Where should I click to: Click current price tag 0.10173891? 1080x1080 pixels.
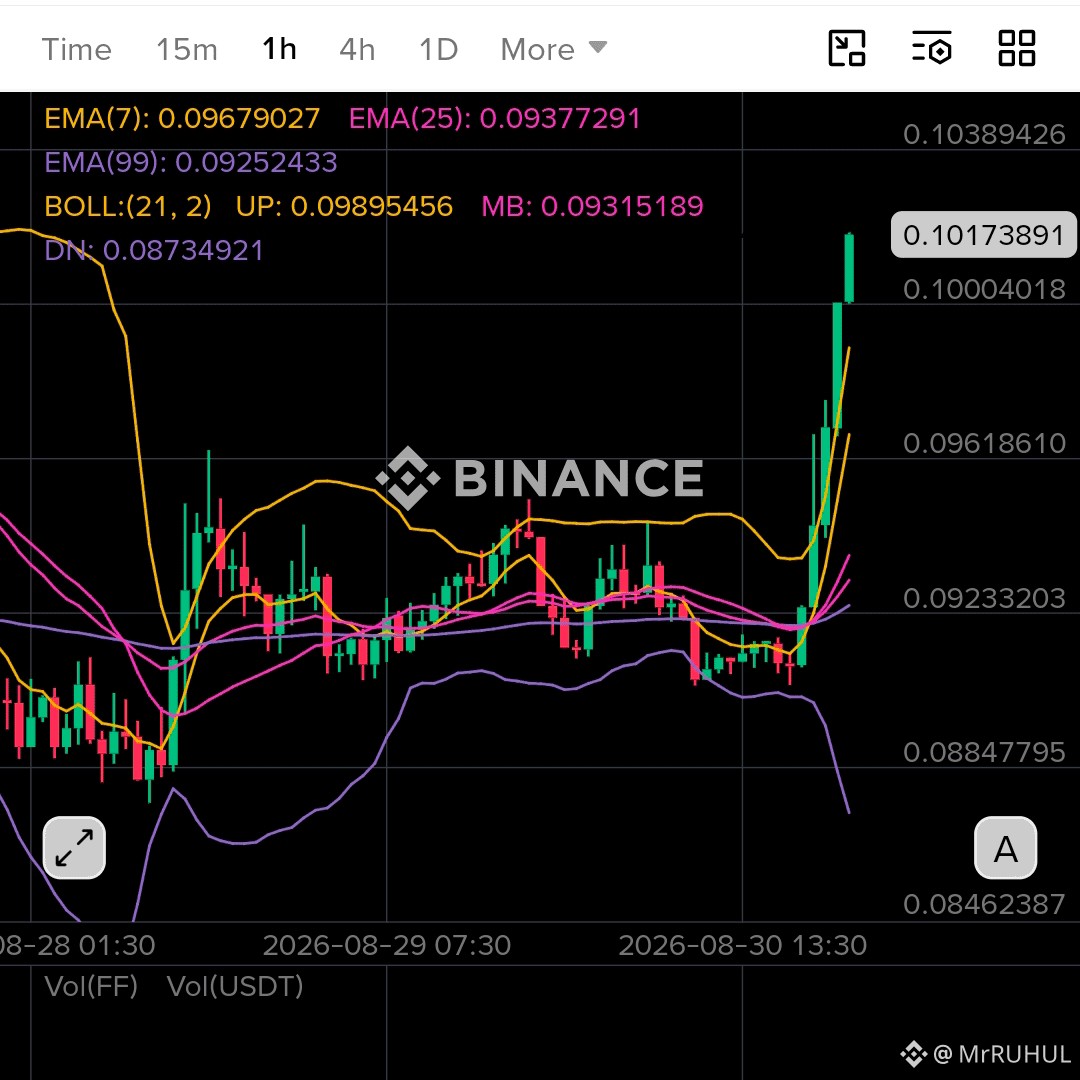coord(984,235)
